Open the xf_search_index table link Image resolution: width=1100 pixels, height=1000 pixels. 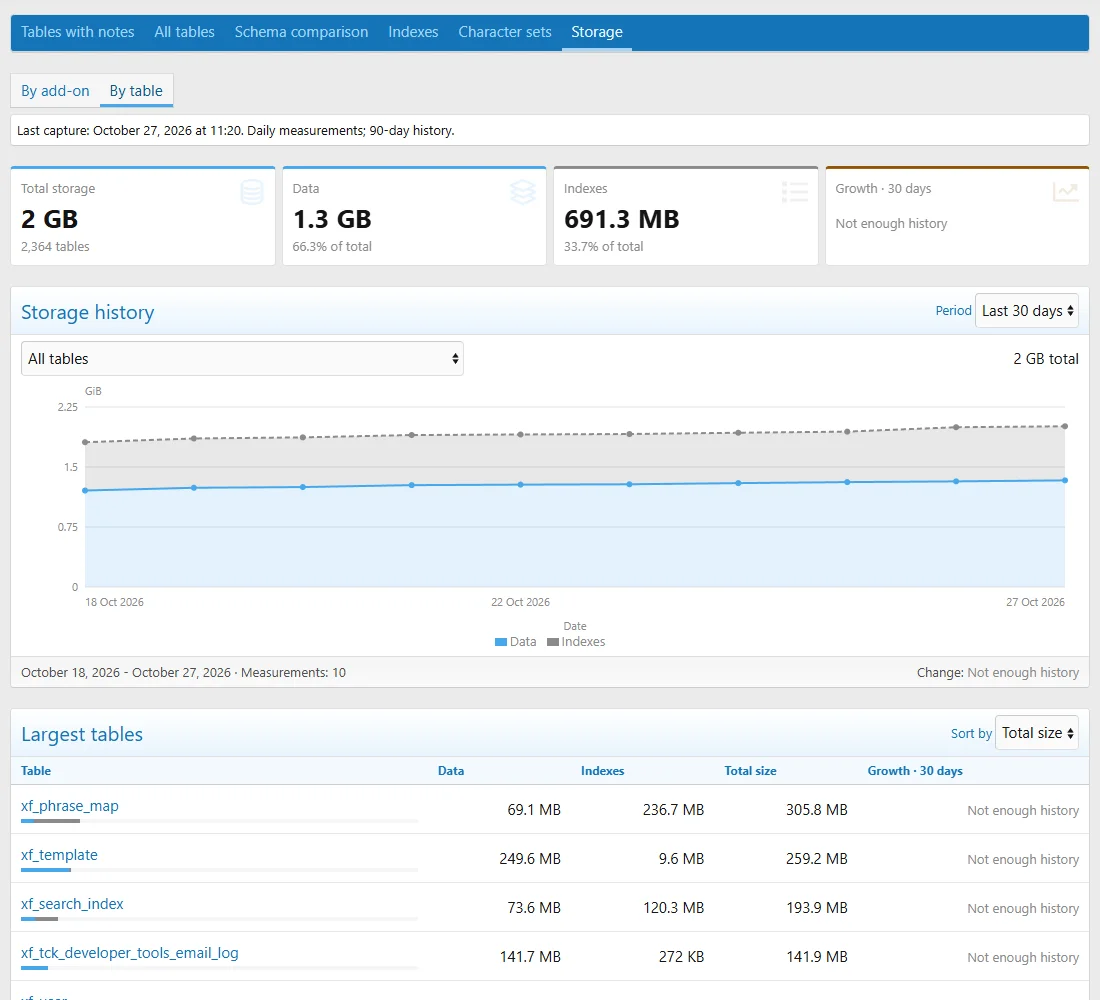pyautogui.click(x=72, y=904)
